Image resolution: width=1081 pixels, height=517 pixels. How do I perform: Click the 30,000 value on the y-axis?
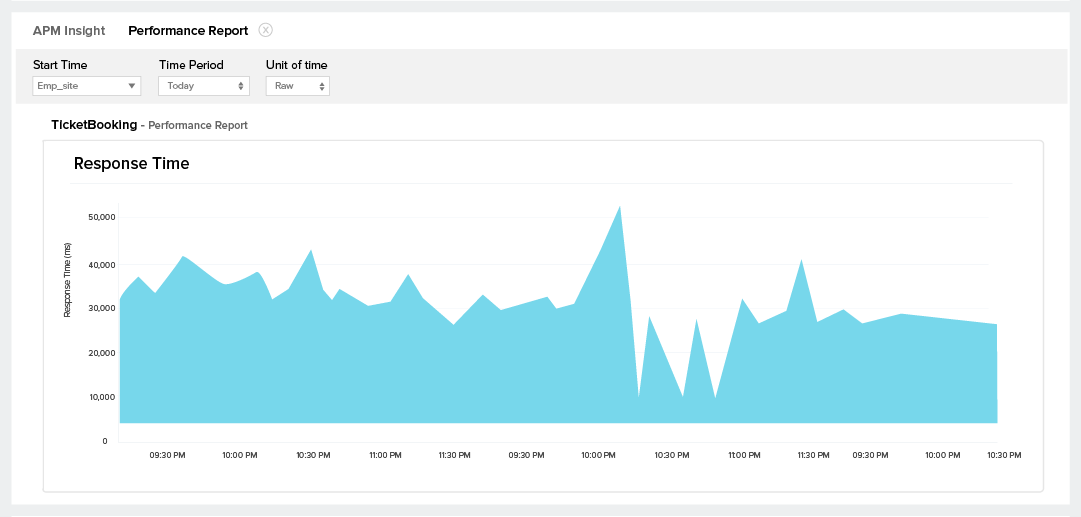[x=102, y=309]
